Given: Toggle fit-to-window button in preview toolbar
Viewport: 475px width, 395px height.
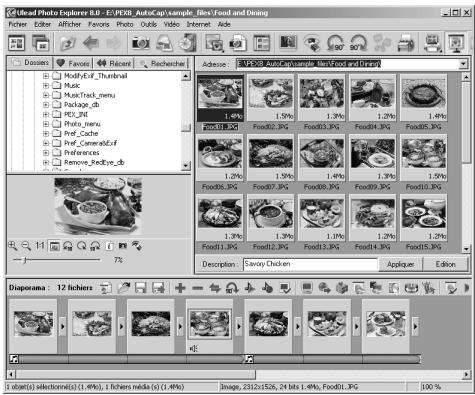Looking at the screenshot, I should 54,246.
